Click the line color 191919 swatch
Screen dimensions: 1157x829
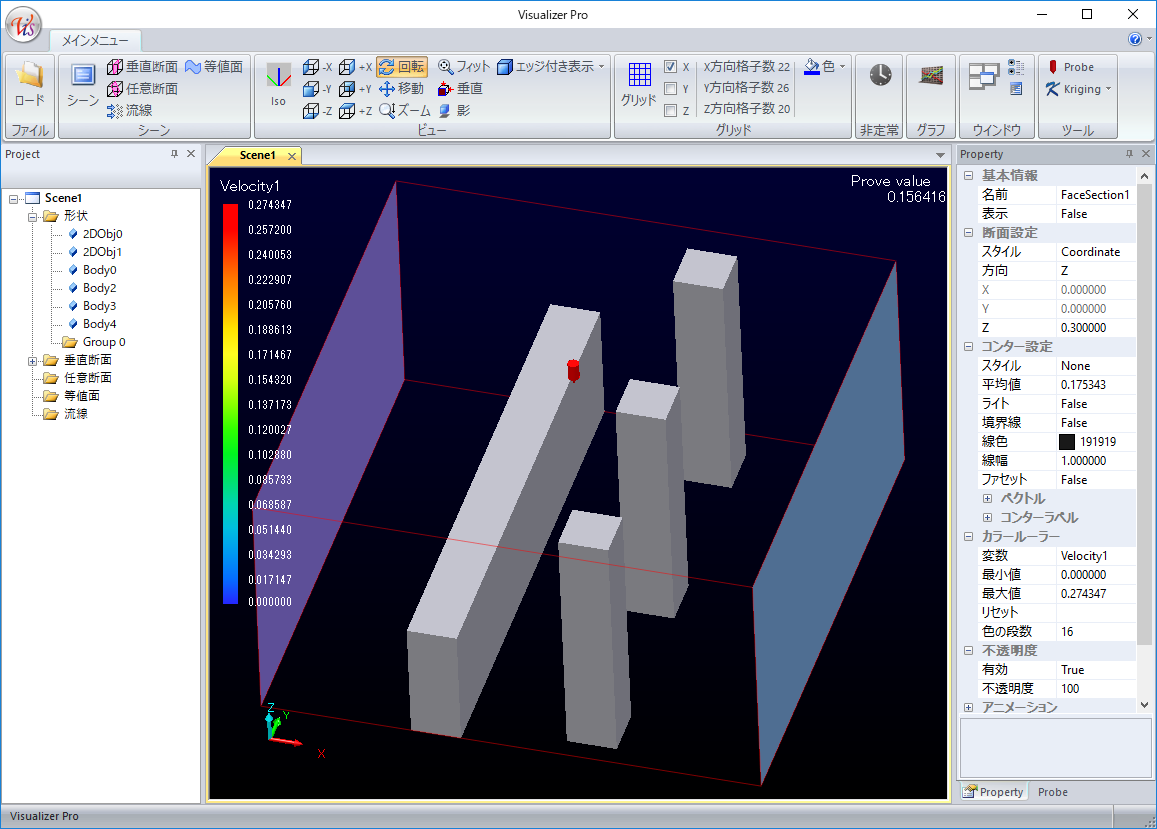(1067, 442)
